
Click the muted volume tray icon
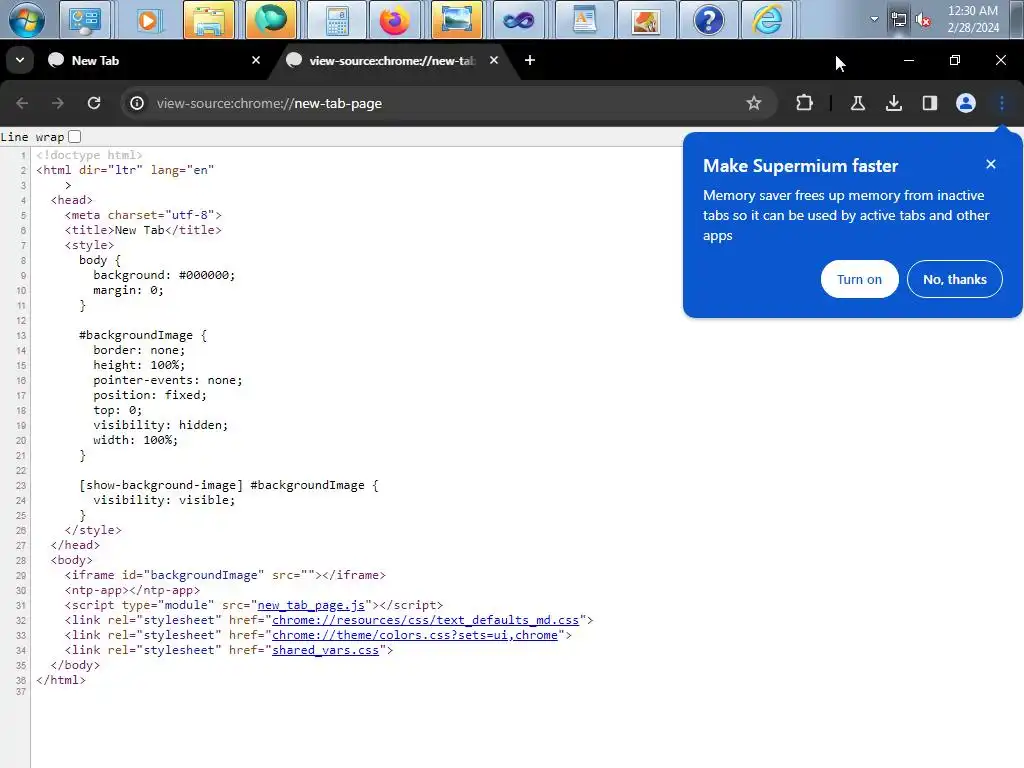click(x=923, y=20)
